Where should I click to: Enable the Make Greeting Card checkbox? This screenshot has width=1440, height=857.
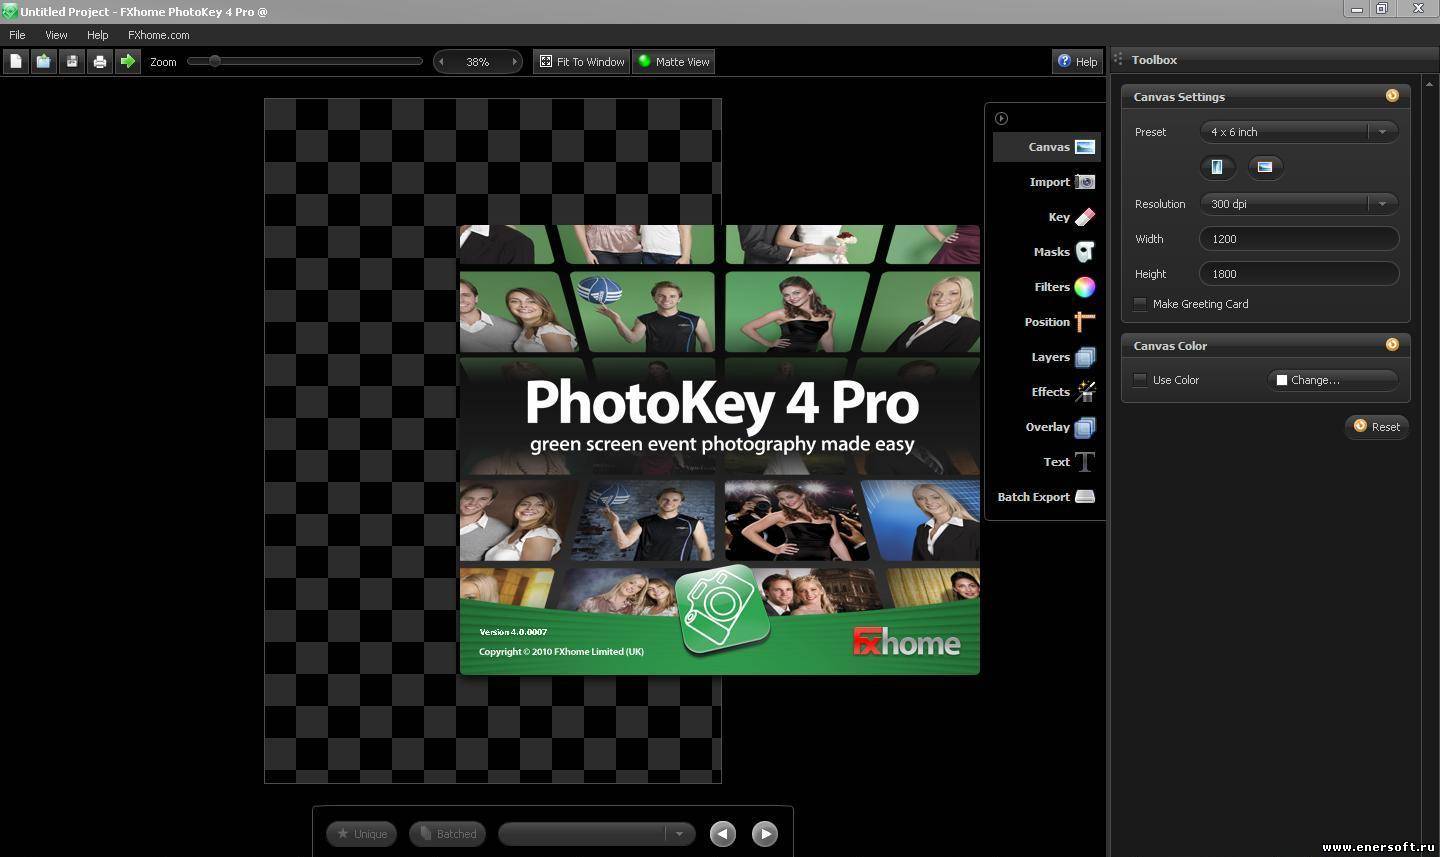pyautogui.click(x=1140, y=304)
